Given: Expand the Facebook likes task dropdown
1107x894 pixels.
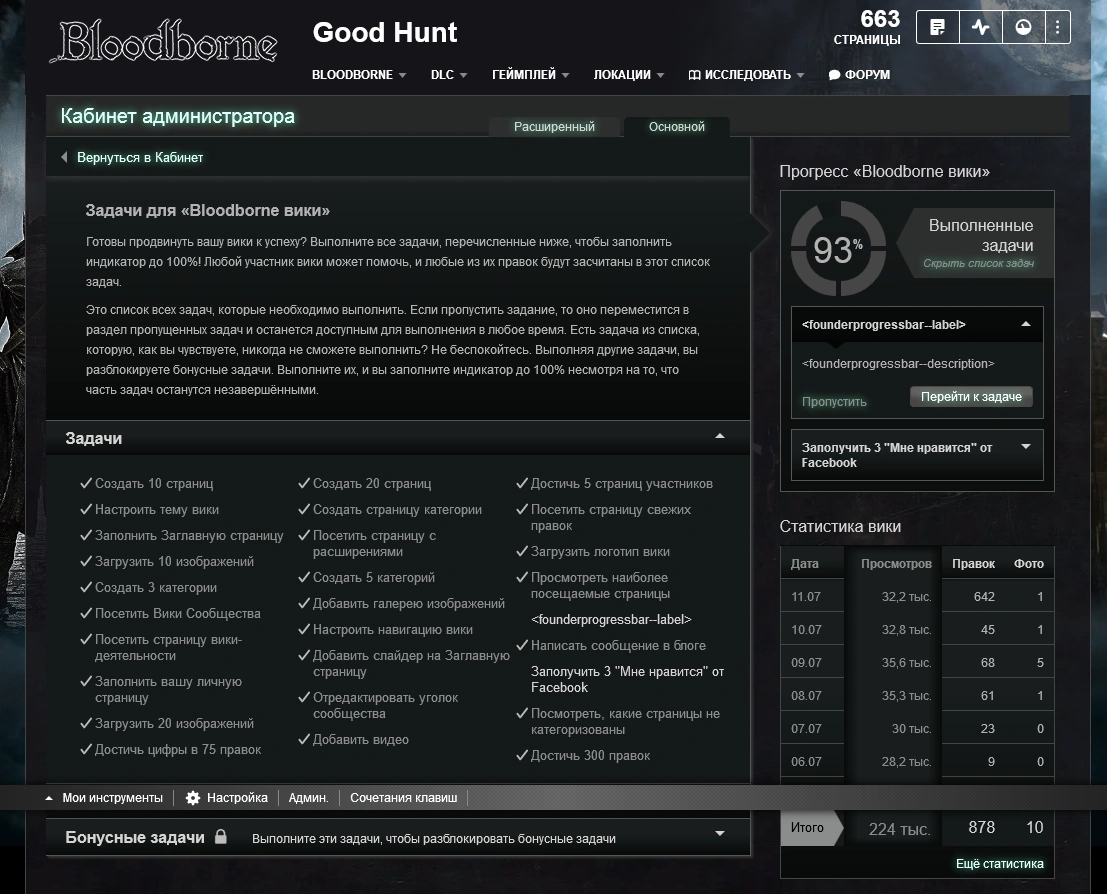Looking at the screenshot, I should click(1025, 447).
